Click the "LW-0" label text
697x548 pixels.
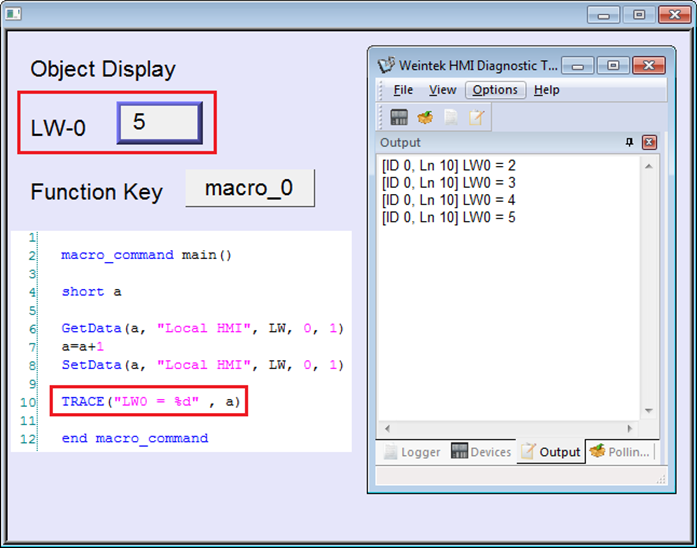click(58, 128)
